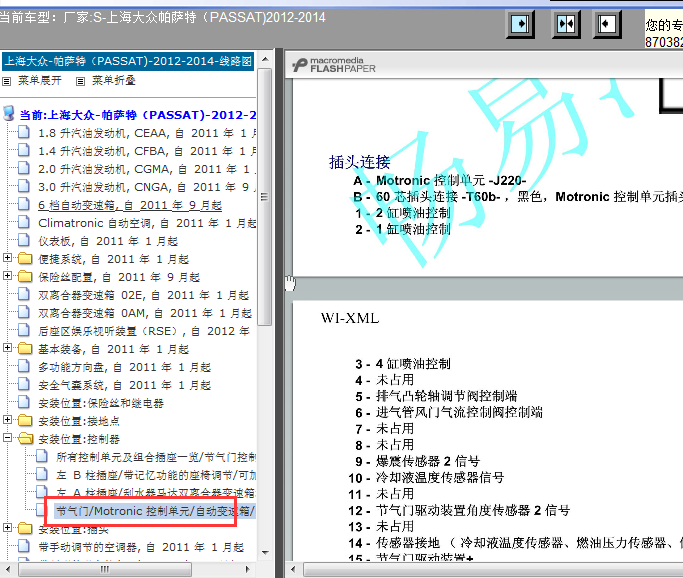
Task: Click document pane horizontal scroll left arrow
Action: click(293, 569)
